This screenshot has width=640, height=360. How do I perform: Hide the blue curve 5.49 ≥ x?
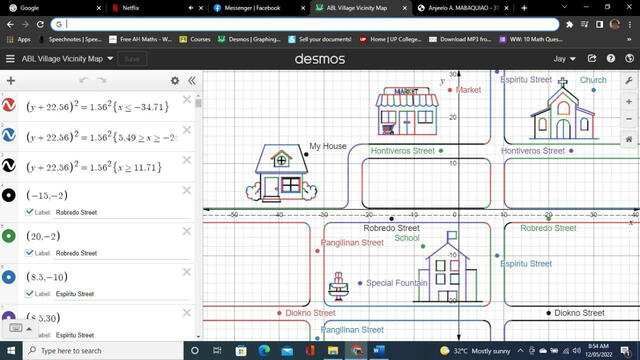[x=9, y=135]
